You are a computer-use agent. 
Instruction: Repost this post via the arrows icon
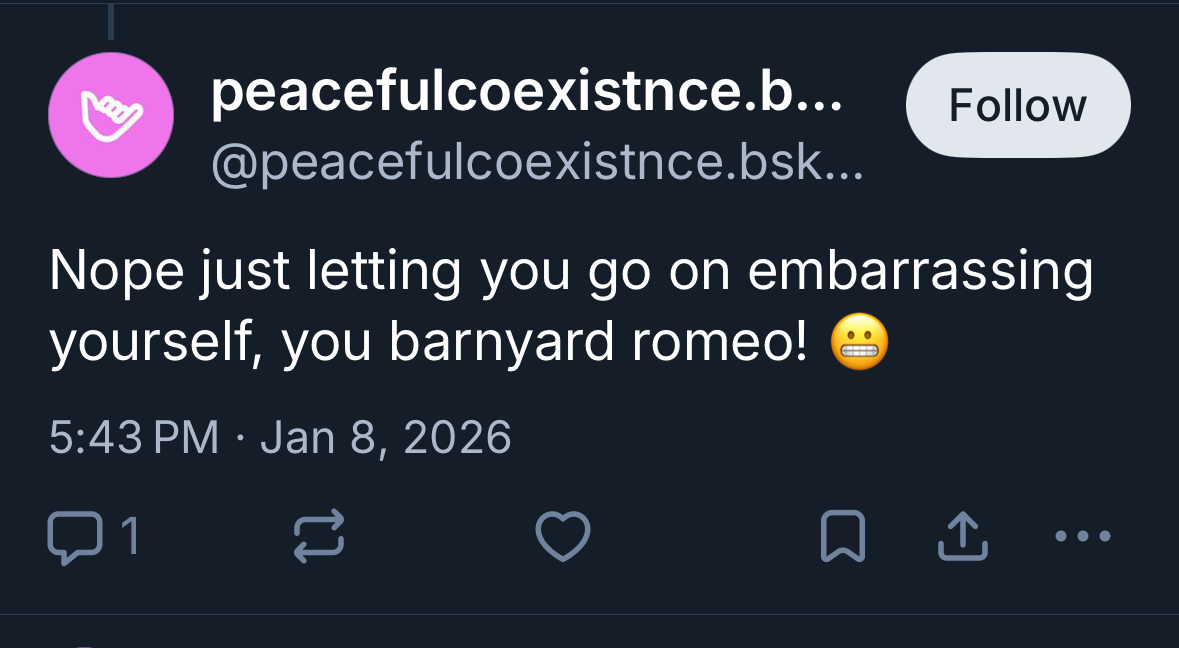pos(319,536)
